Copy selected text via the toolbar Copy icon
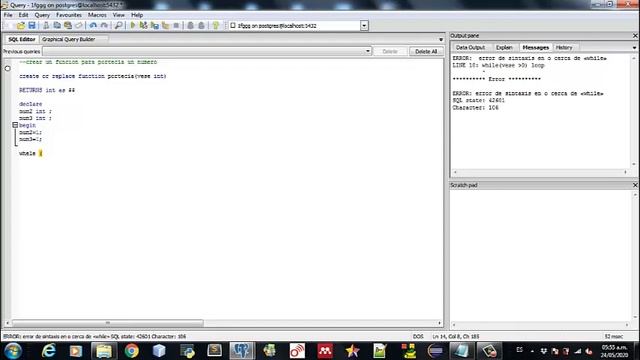The height and width of the screenshot is (360, 640). coord(57,26)
